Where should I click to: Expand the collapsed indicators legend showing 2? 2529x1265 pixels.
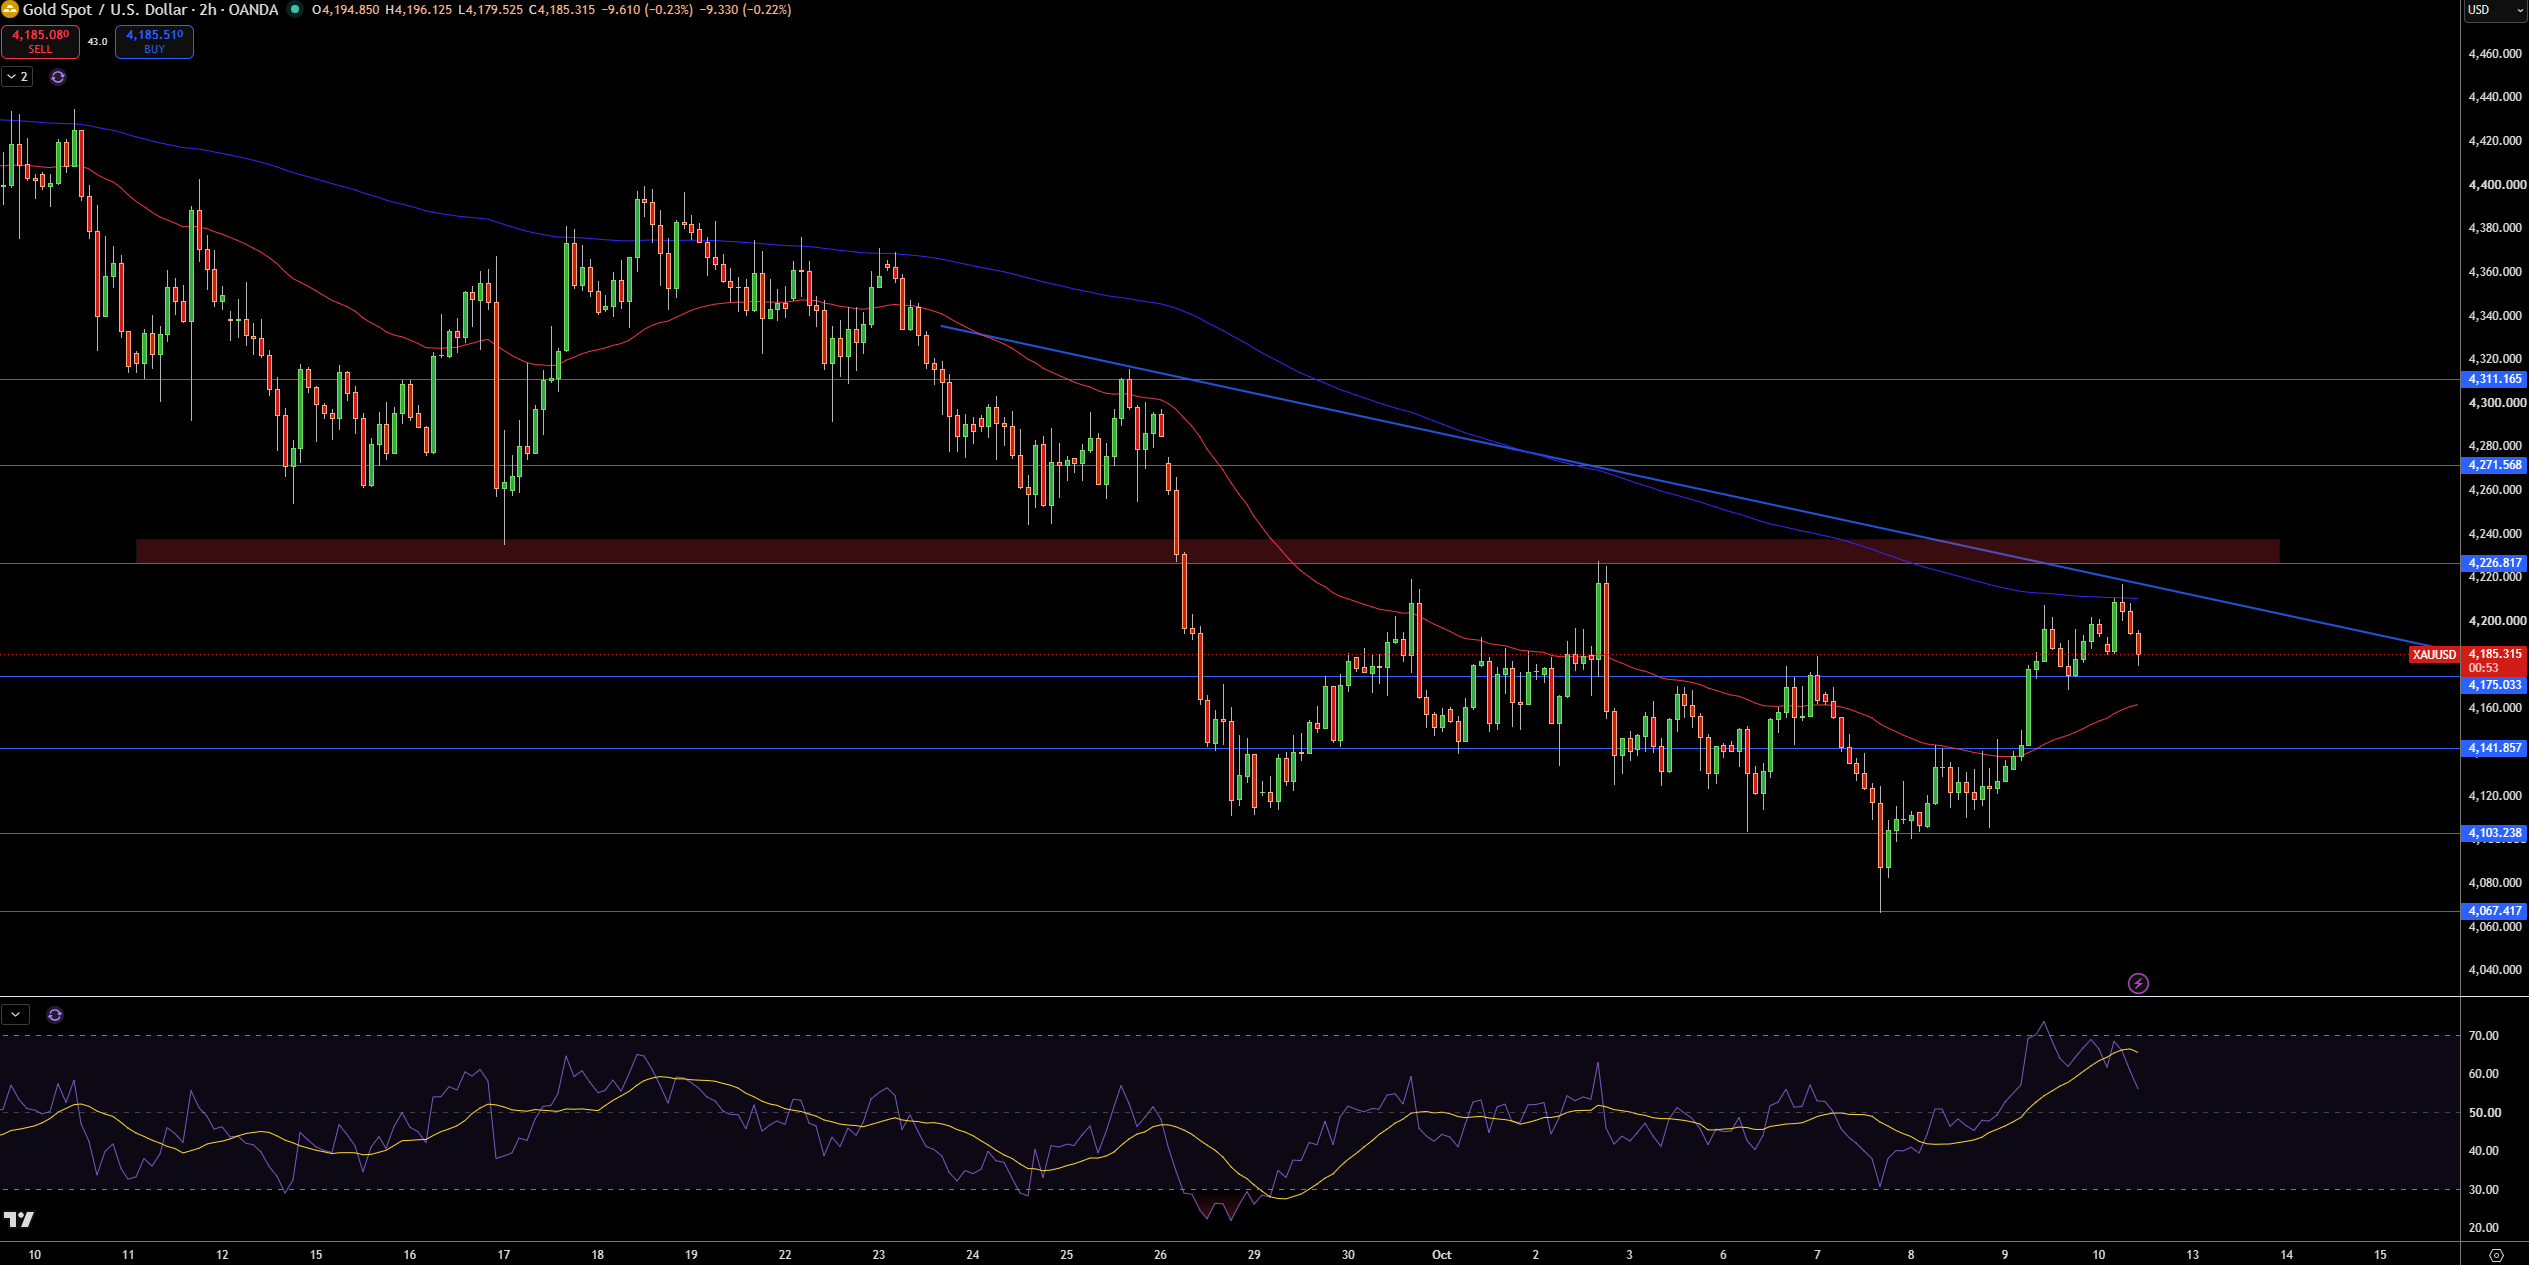17,77
